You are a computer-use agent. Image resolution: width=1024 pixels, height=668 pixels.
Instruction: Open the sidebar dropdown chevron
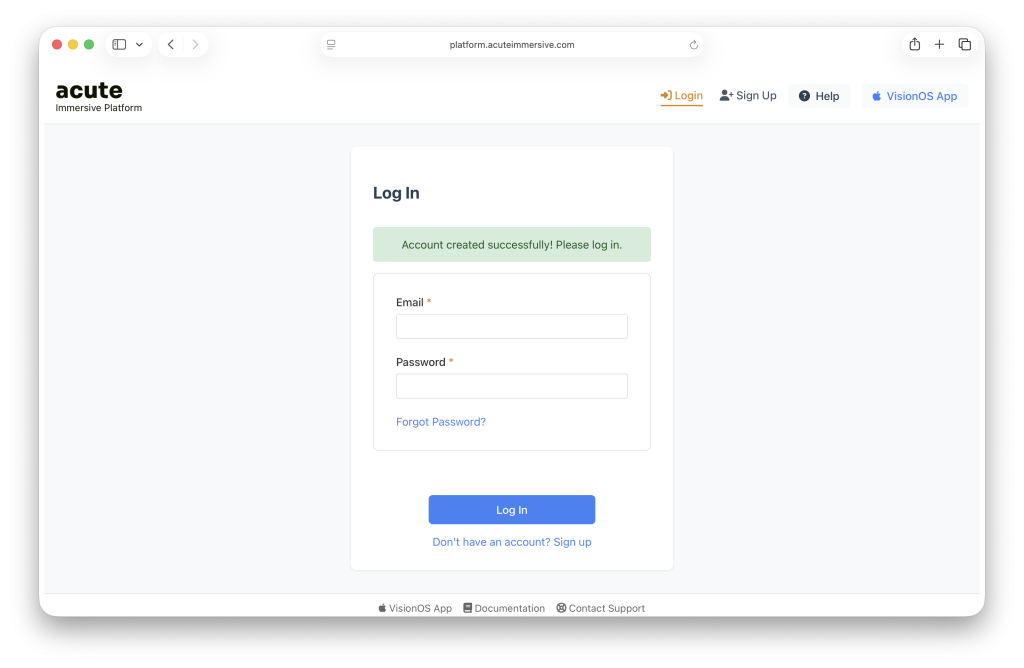140,44
